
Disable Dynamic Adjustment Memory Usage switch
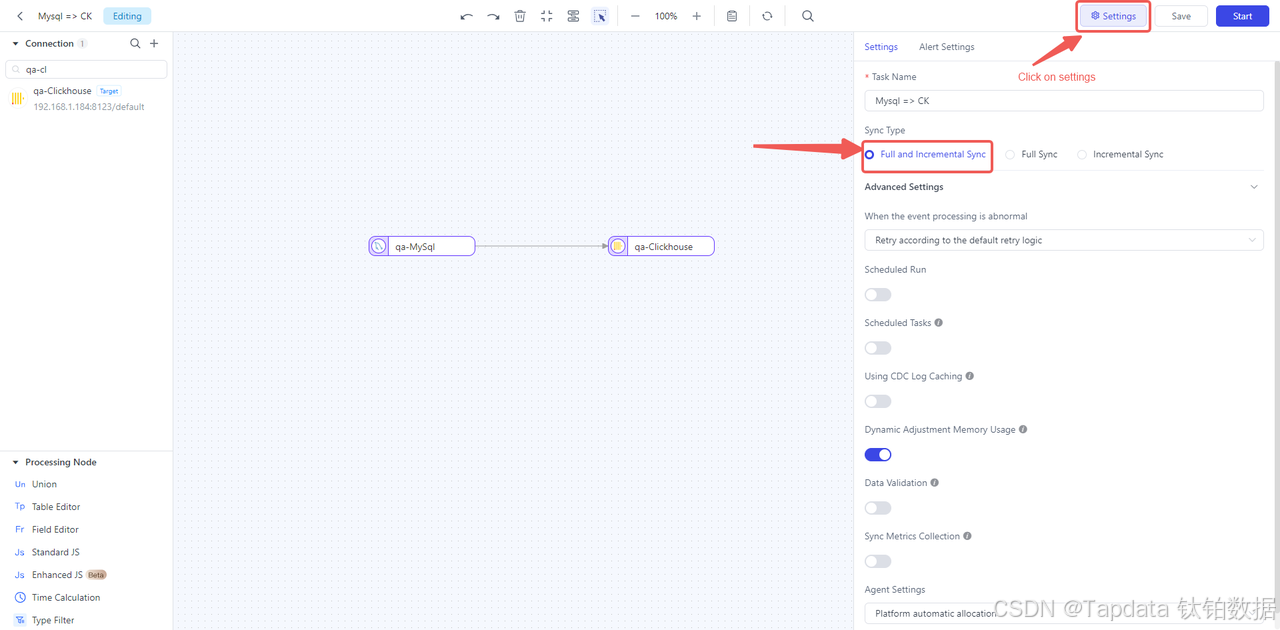tap(878, 455)
